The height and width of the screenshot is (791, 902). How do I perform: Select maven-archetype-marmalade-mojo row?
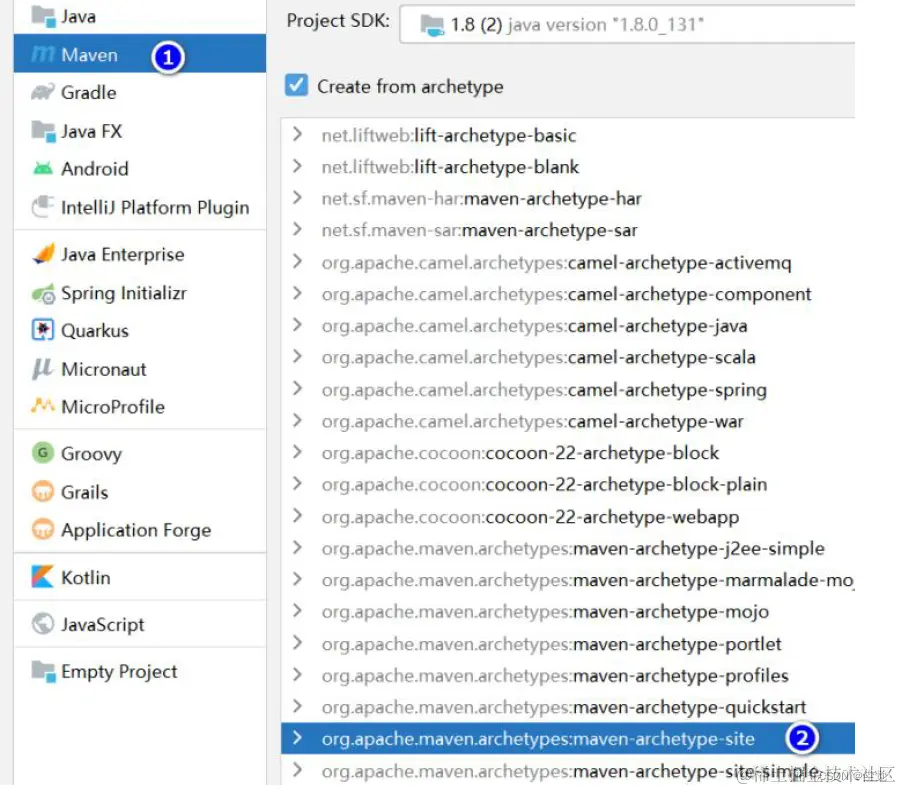pos(568,580)
